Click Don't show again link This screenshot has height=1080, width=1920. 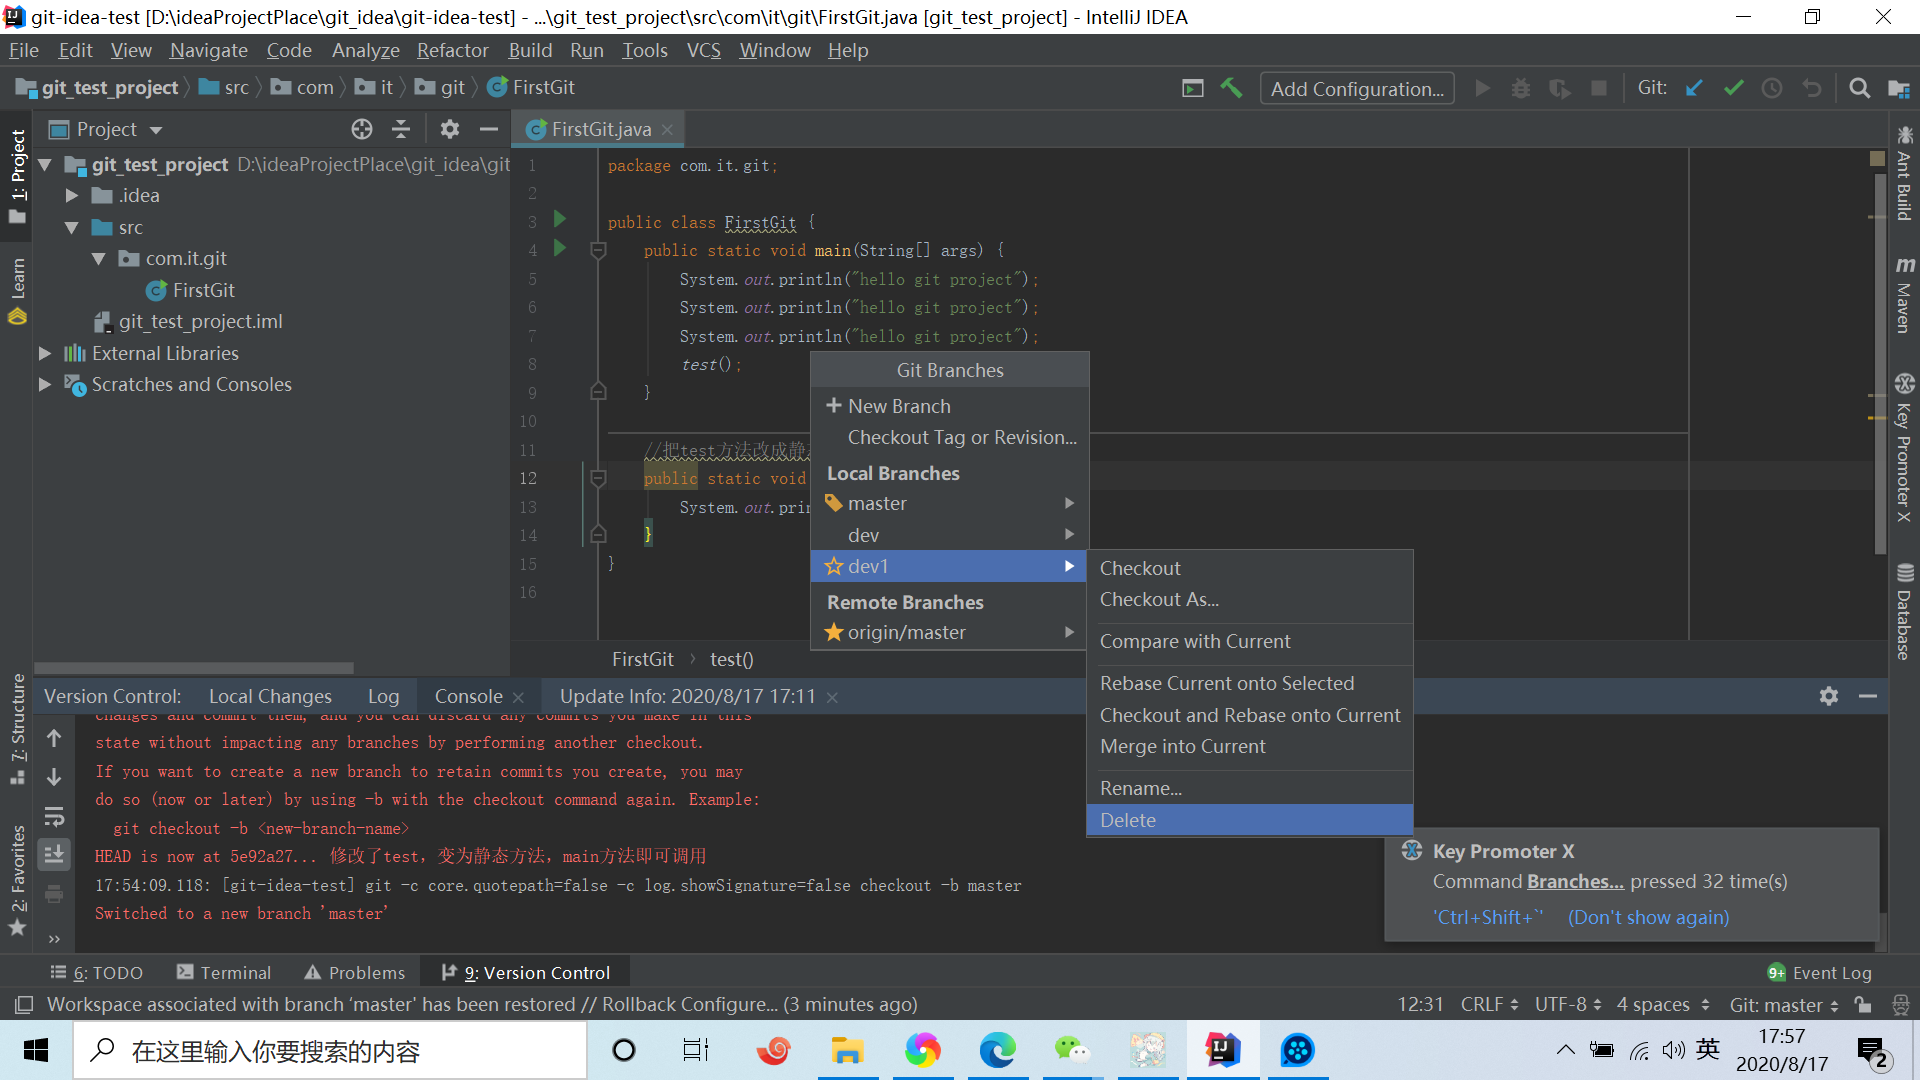pyautogui.click(x=1648, y=917)
